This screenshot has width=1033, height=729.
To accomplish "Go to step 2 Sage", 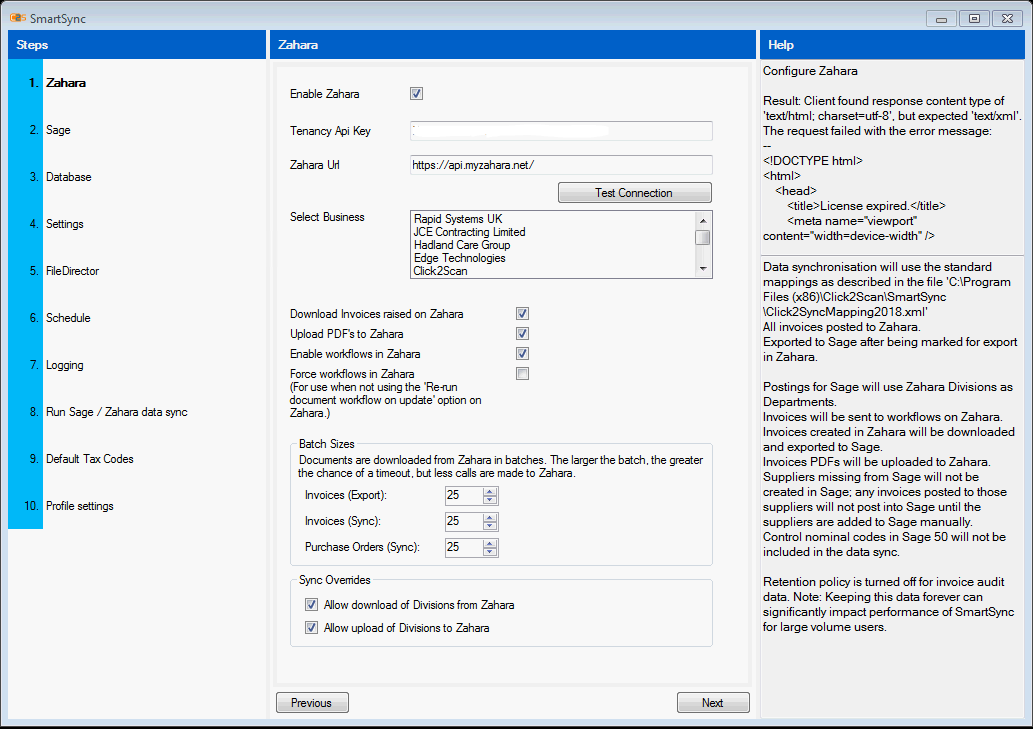I will (58, 130).
